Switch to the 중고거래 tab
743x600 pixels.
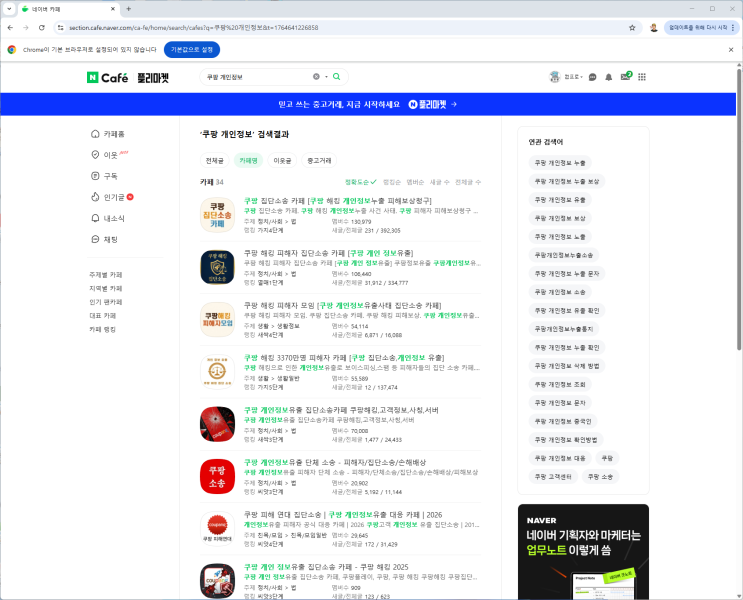pyautogui.click(x=319, y=161)
